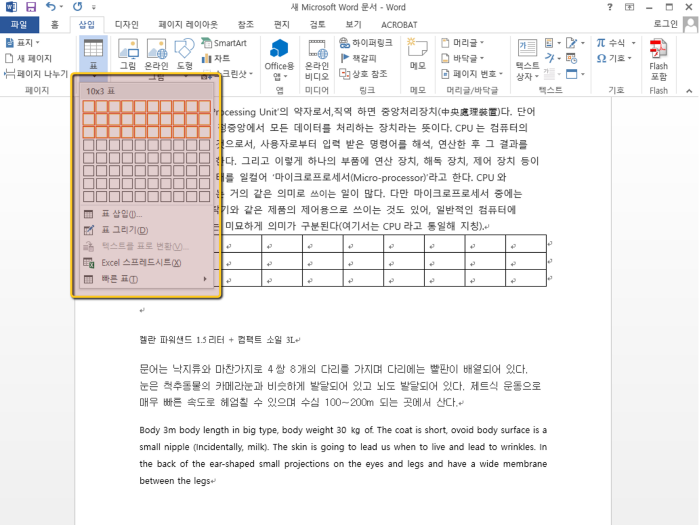The image size is (700, 525).
Task: Switch to the 디자인 (Design) tab
Action: (x=127, y=25)
